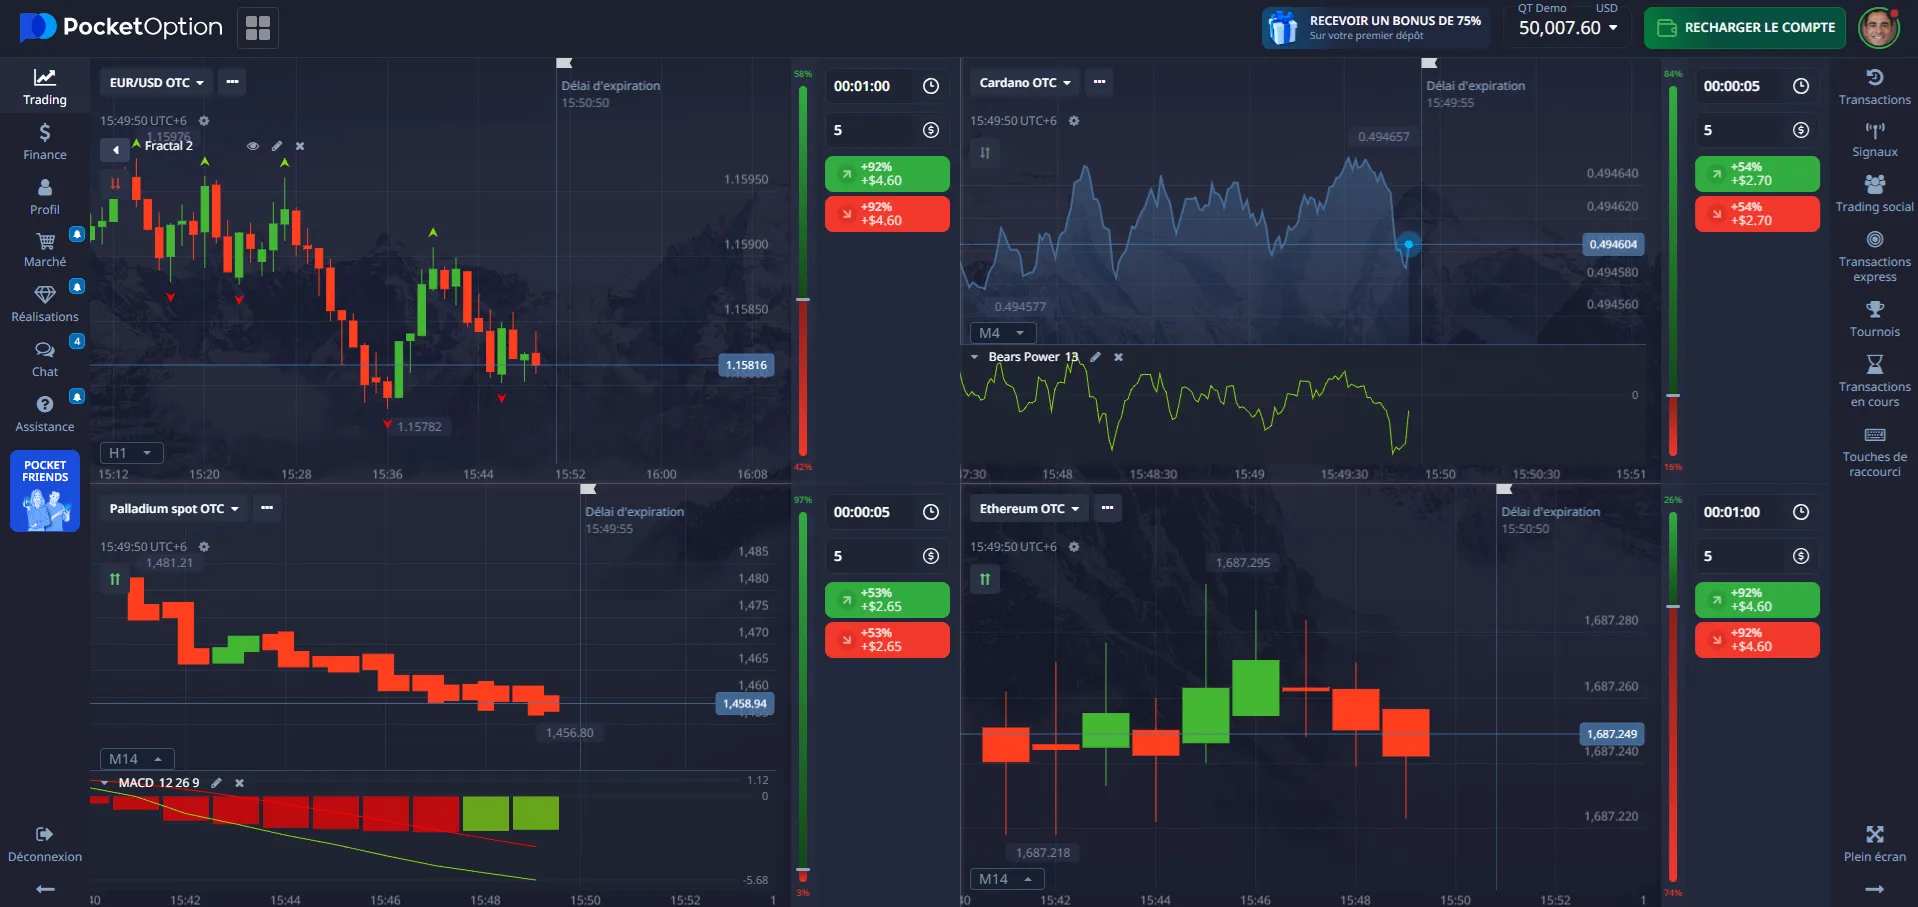Open the chart layout grid icon
The height and width of the screenshot is (907, 1918).
point(258,28)
